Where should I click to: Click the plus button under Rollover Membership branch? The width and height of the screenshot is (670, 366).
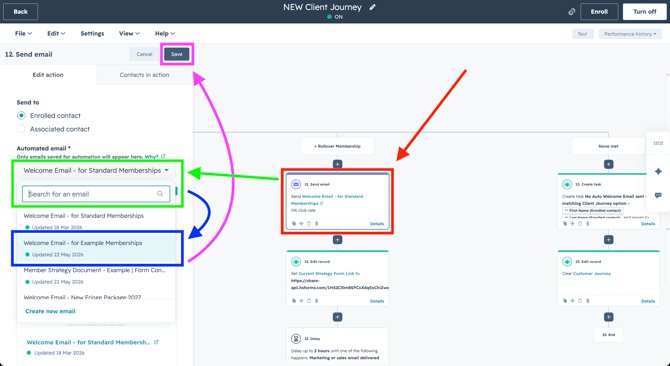pyautogui.click(x=338, y=164)
